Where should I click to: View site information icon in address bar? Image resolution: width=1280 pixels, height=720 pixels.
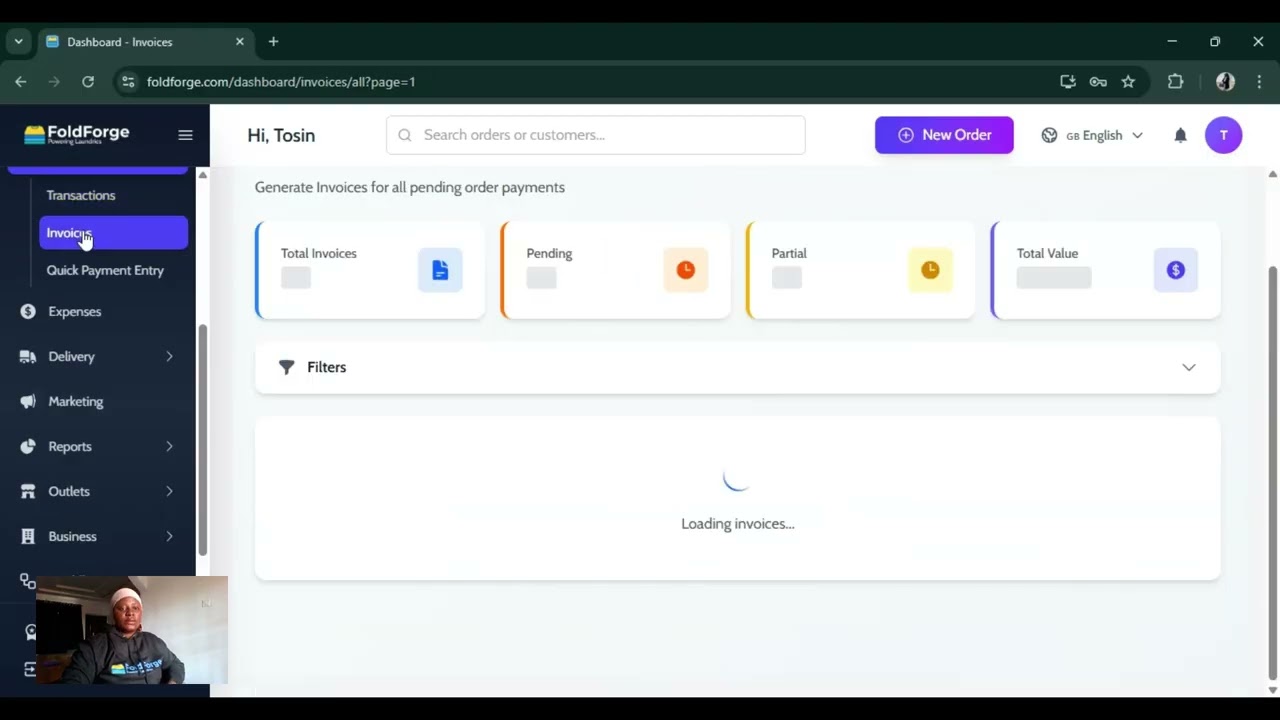pyautogui.click(x=127, y=82)
